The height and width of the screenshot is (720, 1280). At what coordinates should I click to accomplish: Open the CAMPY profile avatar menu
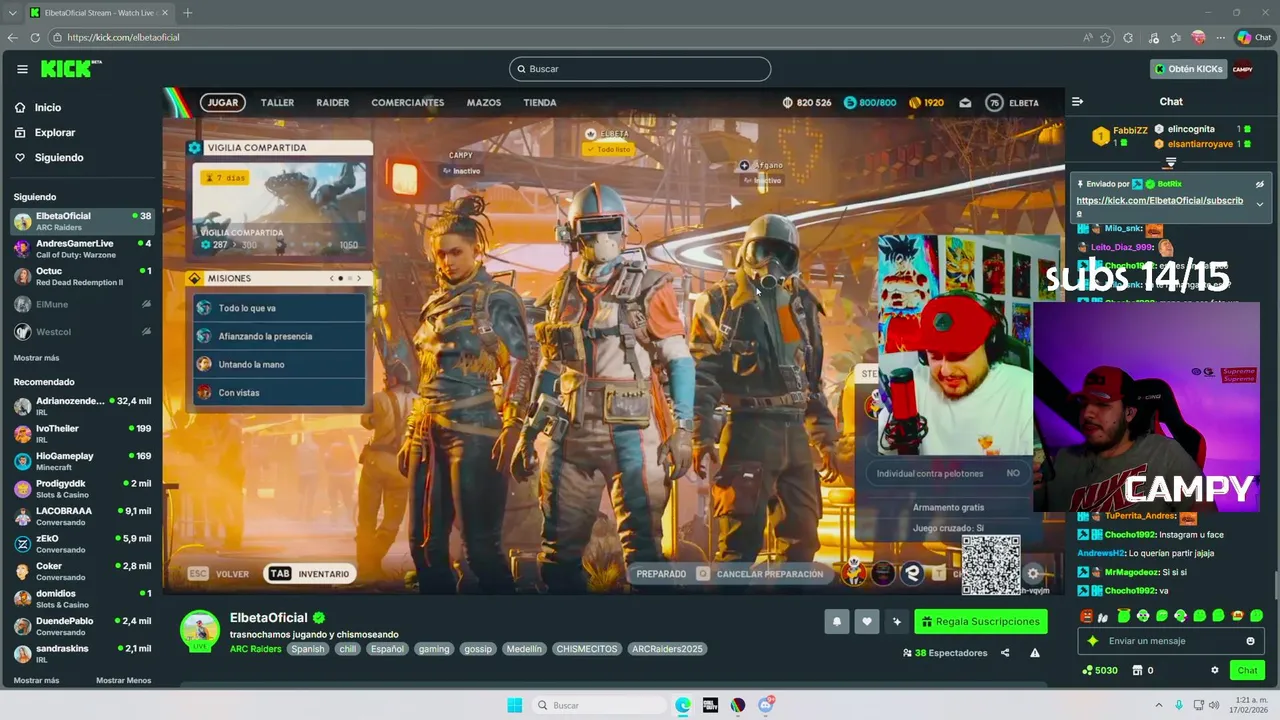coord(1243,69)
